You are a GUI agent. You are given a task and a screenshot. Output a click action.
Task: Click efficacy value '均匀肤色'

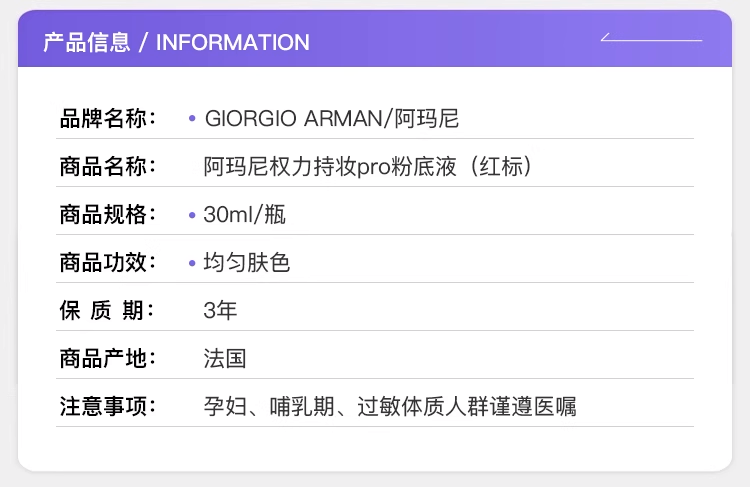tap(247, 263)
